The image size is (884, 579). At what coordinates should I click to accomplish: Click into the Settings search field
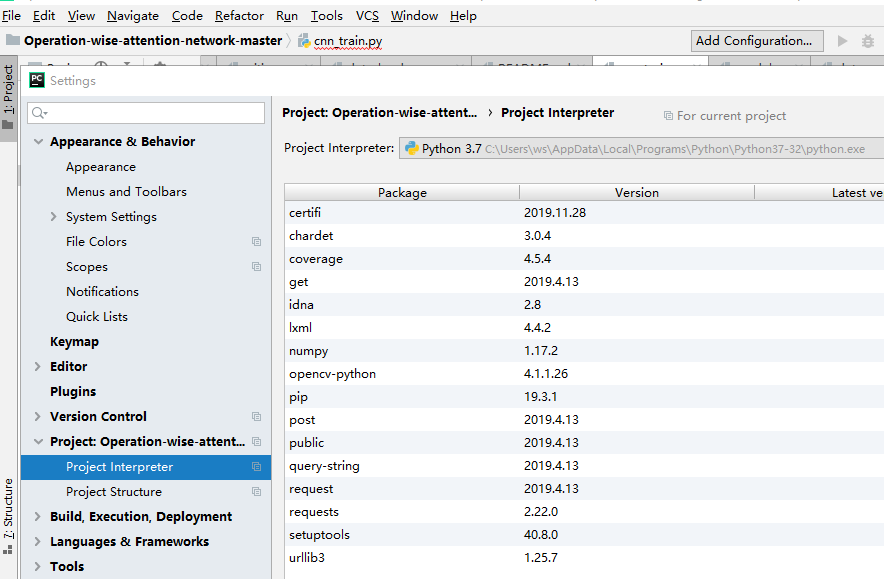146,113
